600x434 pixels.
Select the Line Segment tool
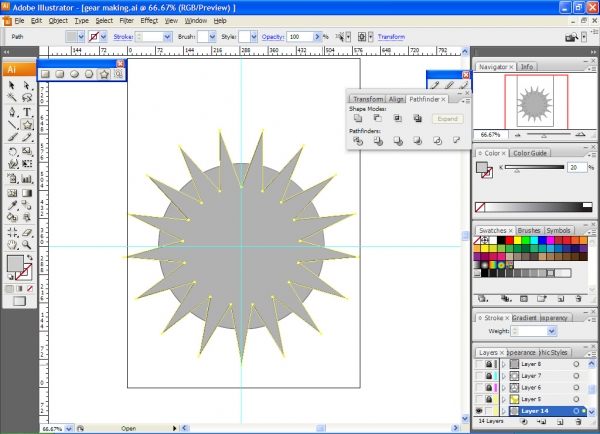coord(12,125)
